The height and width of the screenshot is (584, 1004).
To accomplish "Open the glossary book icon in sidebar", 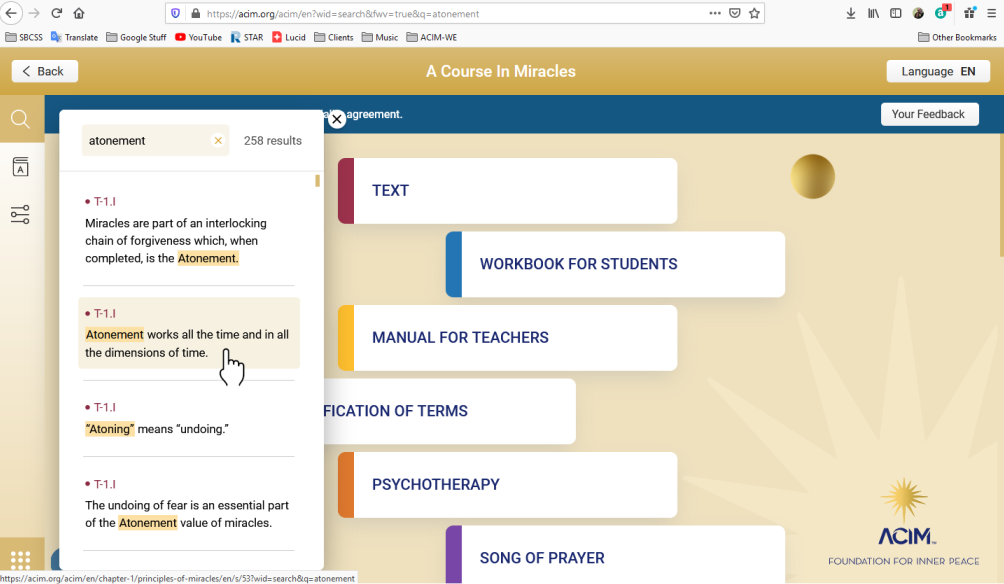I will (20, 166).
